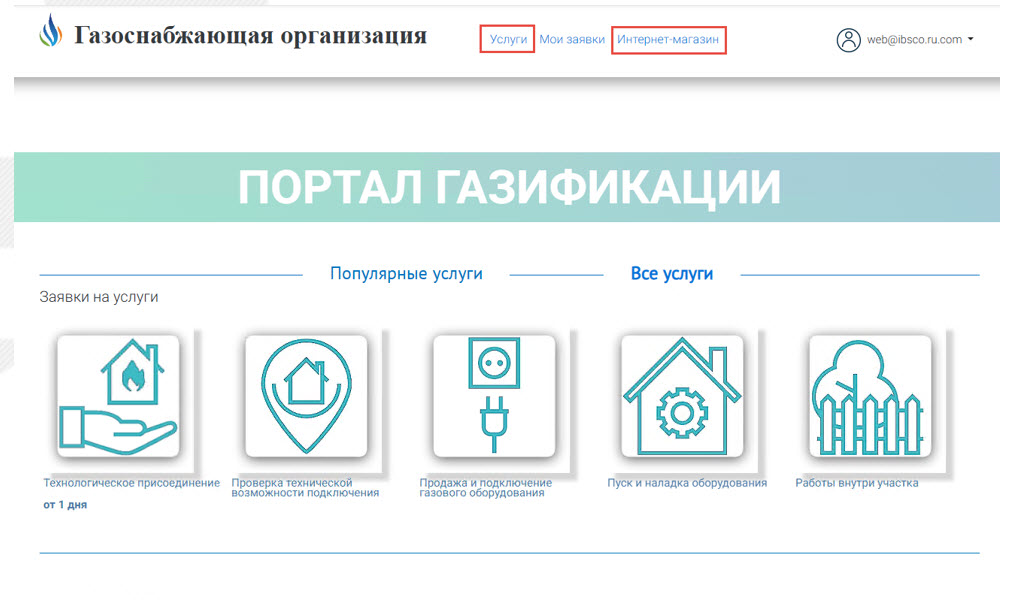Expand the web@ibsco.ru.com account dropdown
This screenshot has height=604, width=1027.
point(914,40)
